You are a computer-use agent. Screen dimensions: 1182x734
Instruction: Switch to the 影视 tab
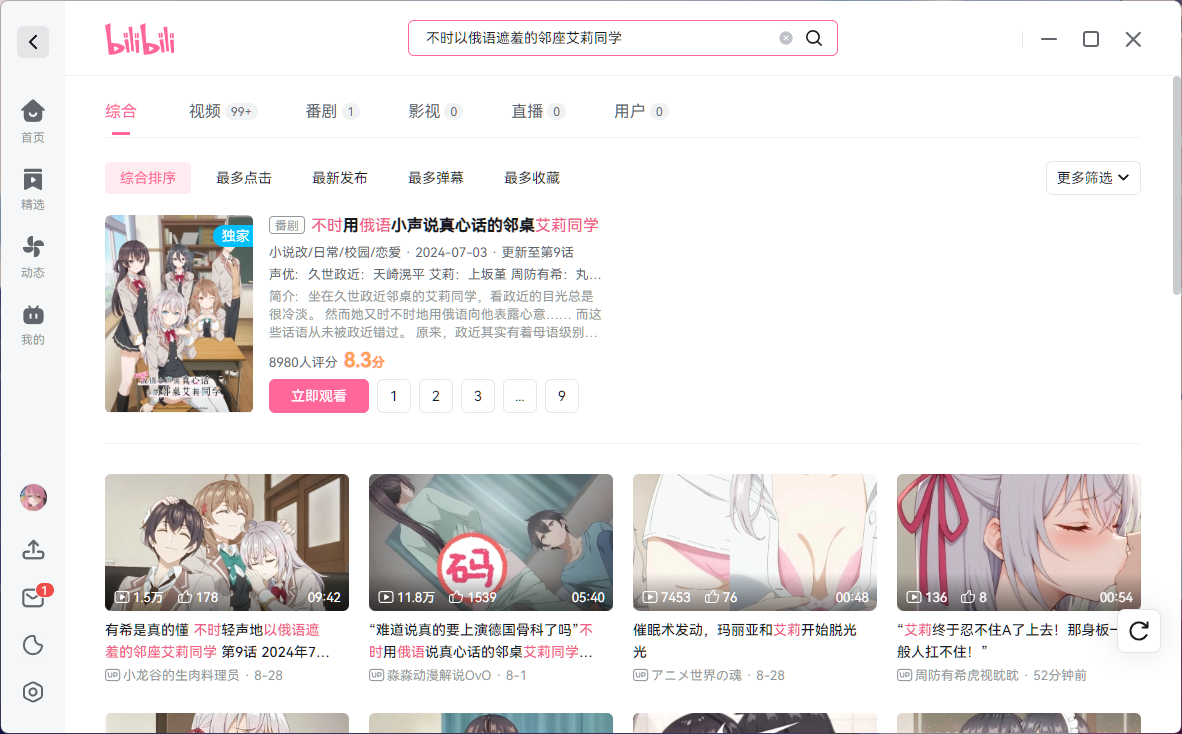click(x=435, y=112)
